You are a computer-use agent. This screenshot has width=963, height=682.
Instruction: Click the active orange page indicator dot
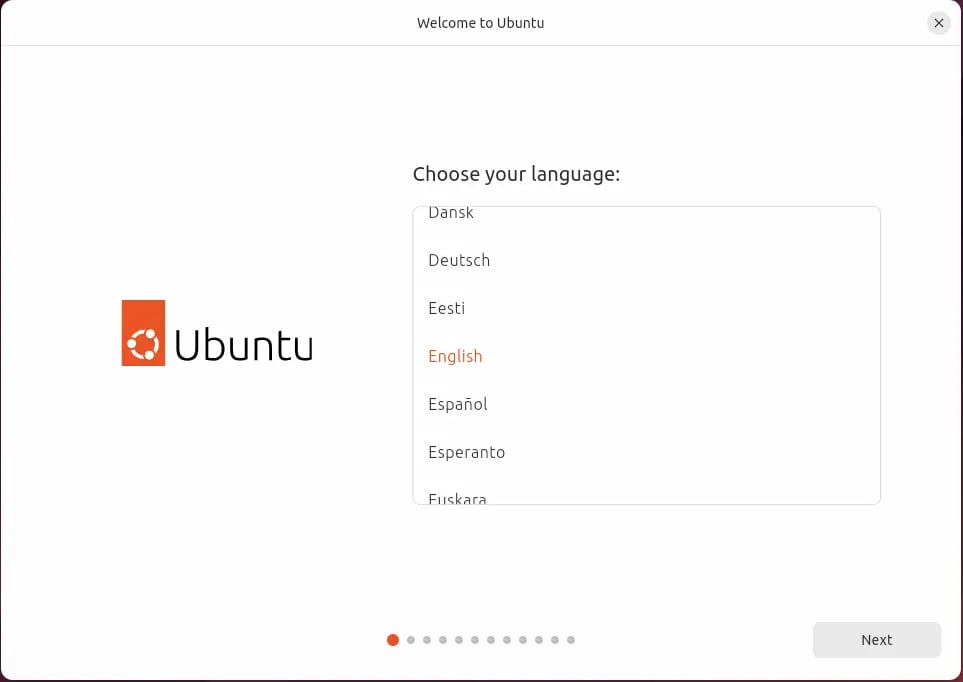[393, 640]
